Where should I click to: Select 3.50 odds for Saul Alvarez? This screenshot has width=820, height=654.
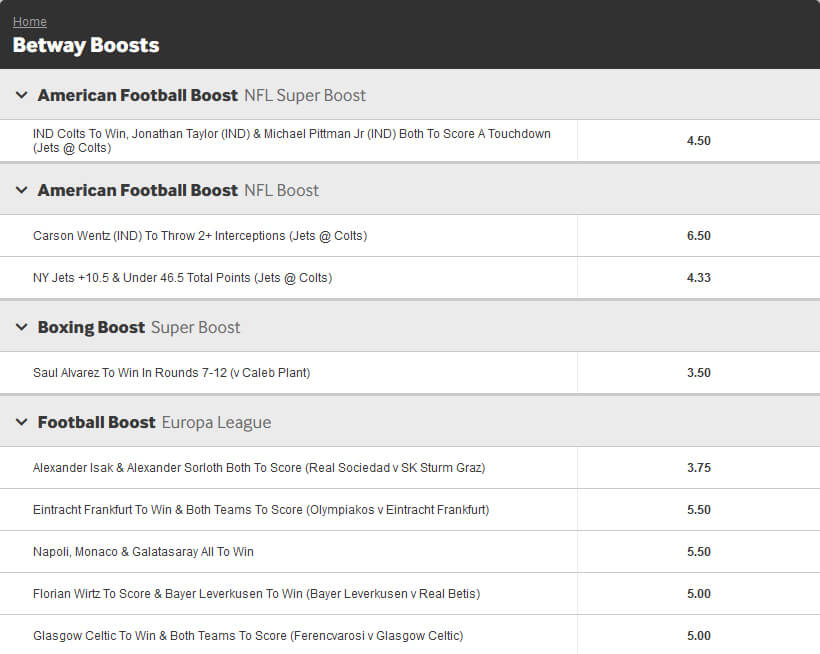click(x=699, y=373)
